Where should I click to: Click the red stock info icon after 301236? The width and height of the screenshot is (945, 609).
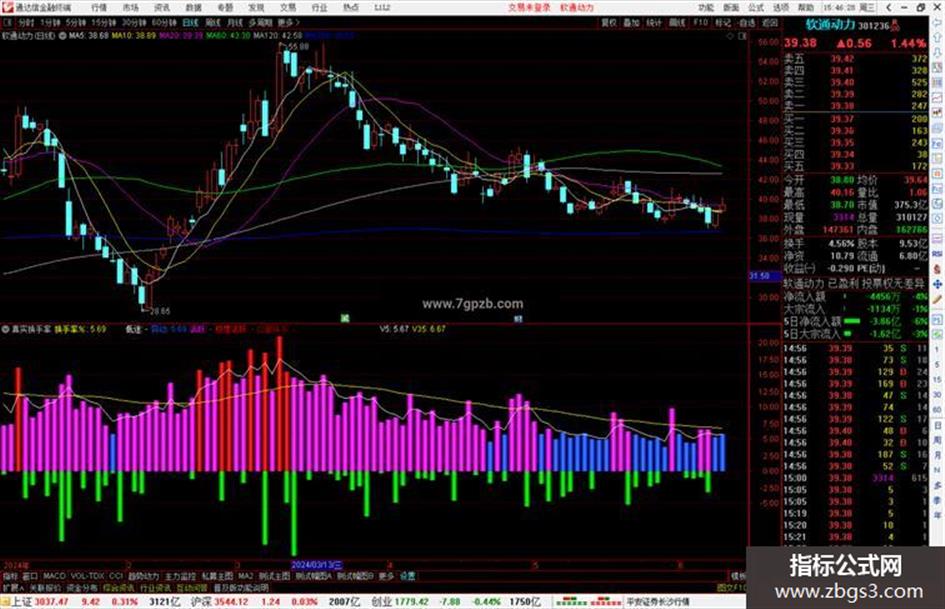[x=896, y=25]
